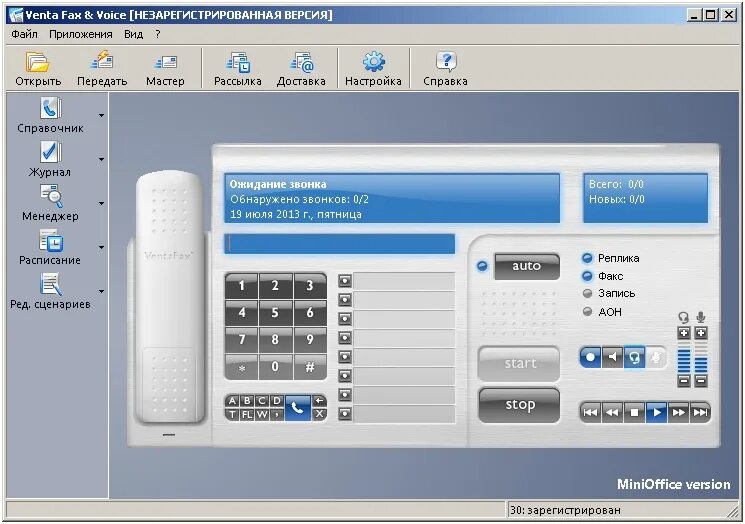Click the stop button

tap(519, 405)
